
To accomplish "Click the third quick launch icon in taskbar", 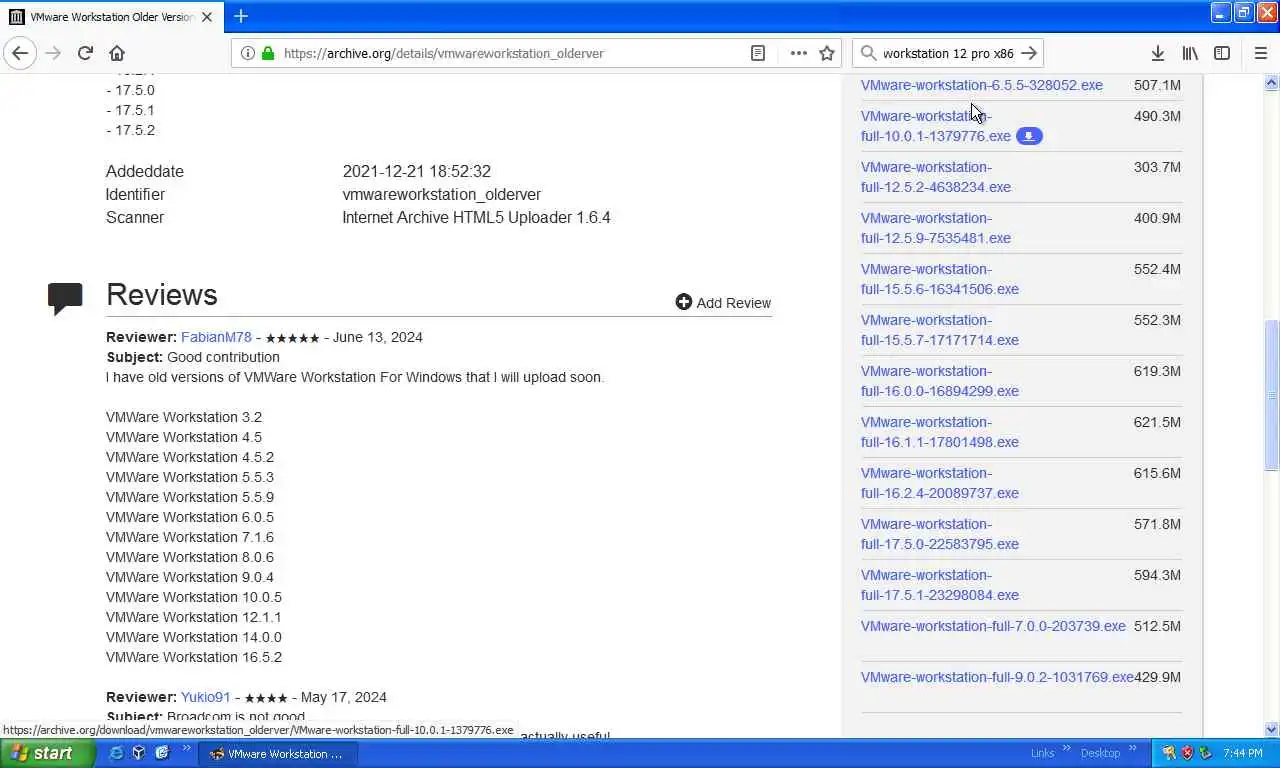I will tap(162, 753).
